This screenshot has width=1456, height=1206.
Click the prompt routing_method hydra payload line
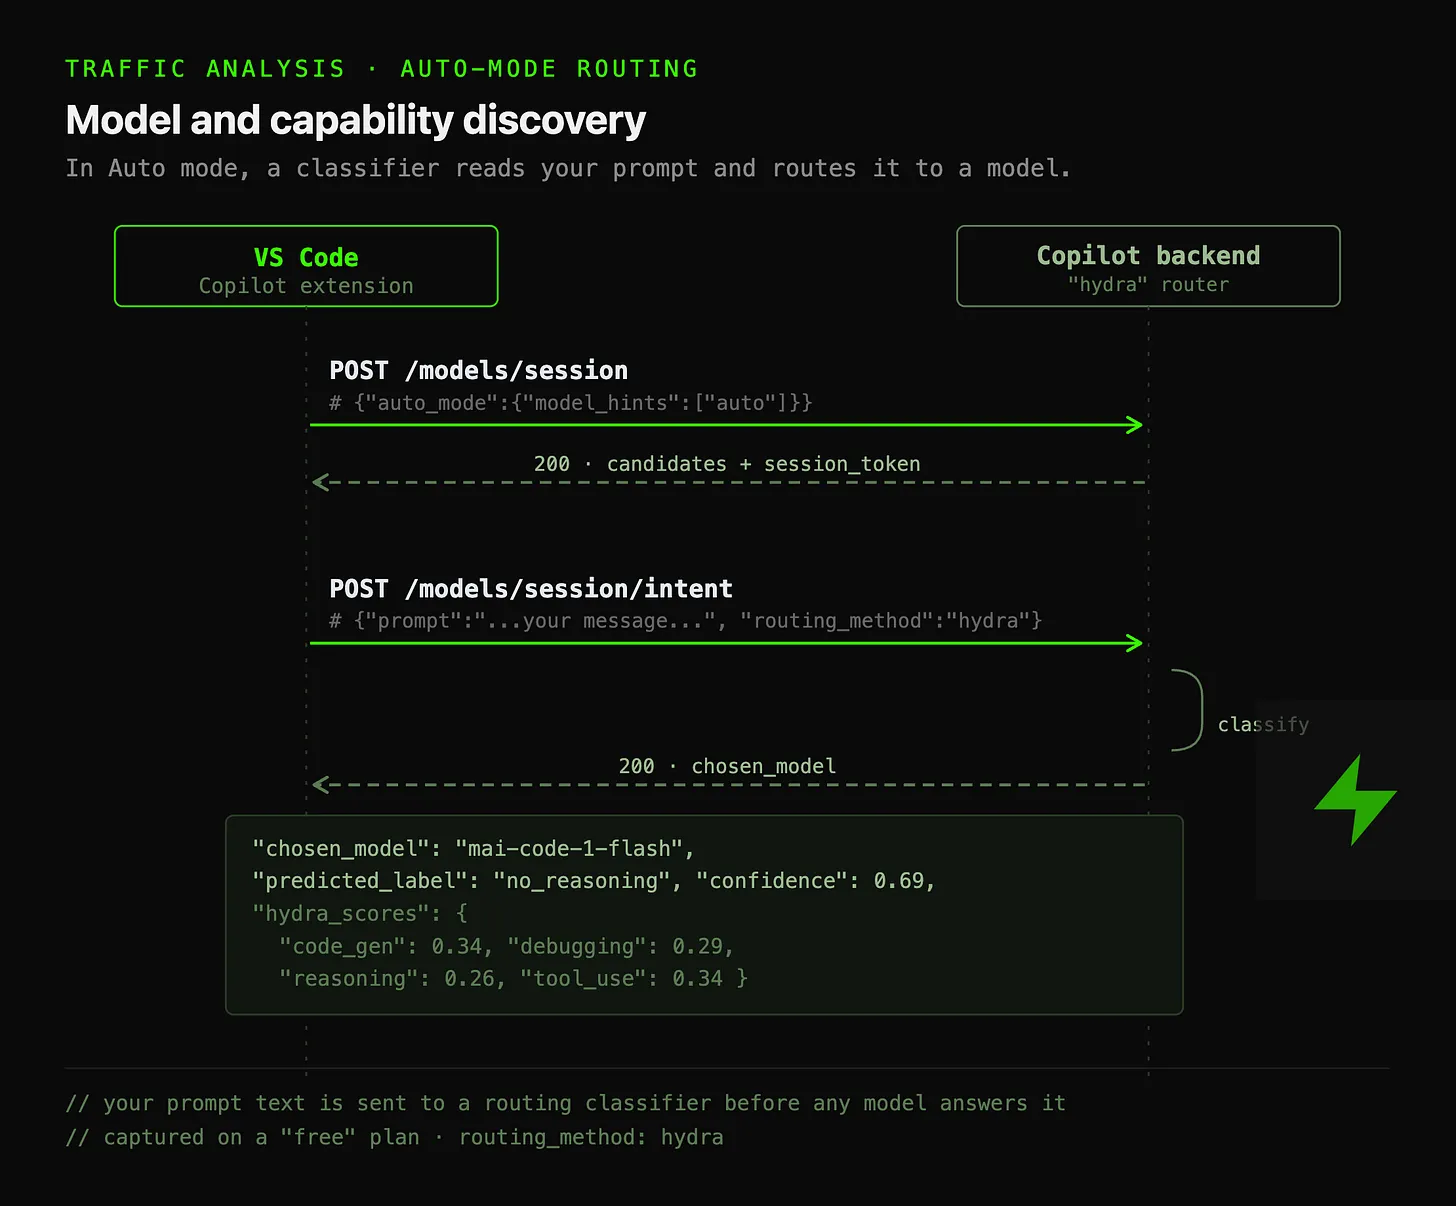[686, 621]
